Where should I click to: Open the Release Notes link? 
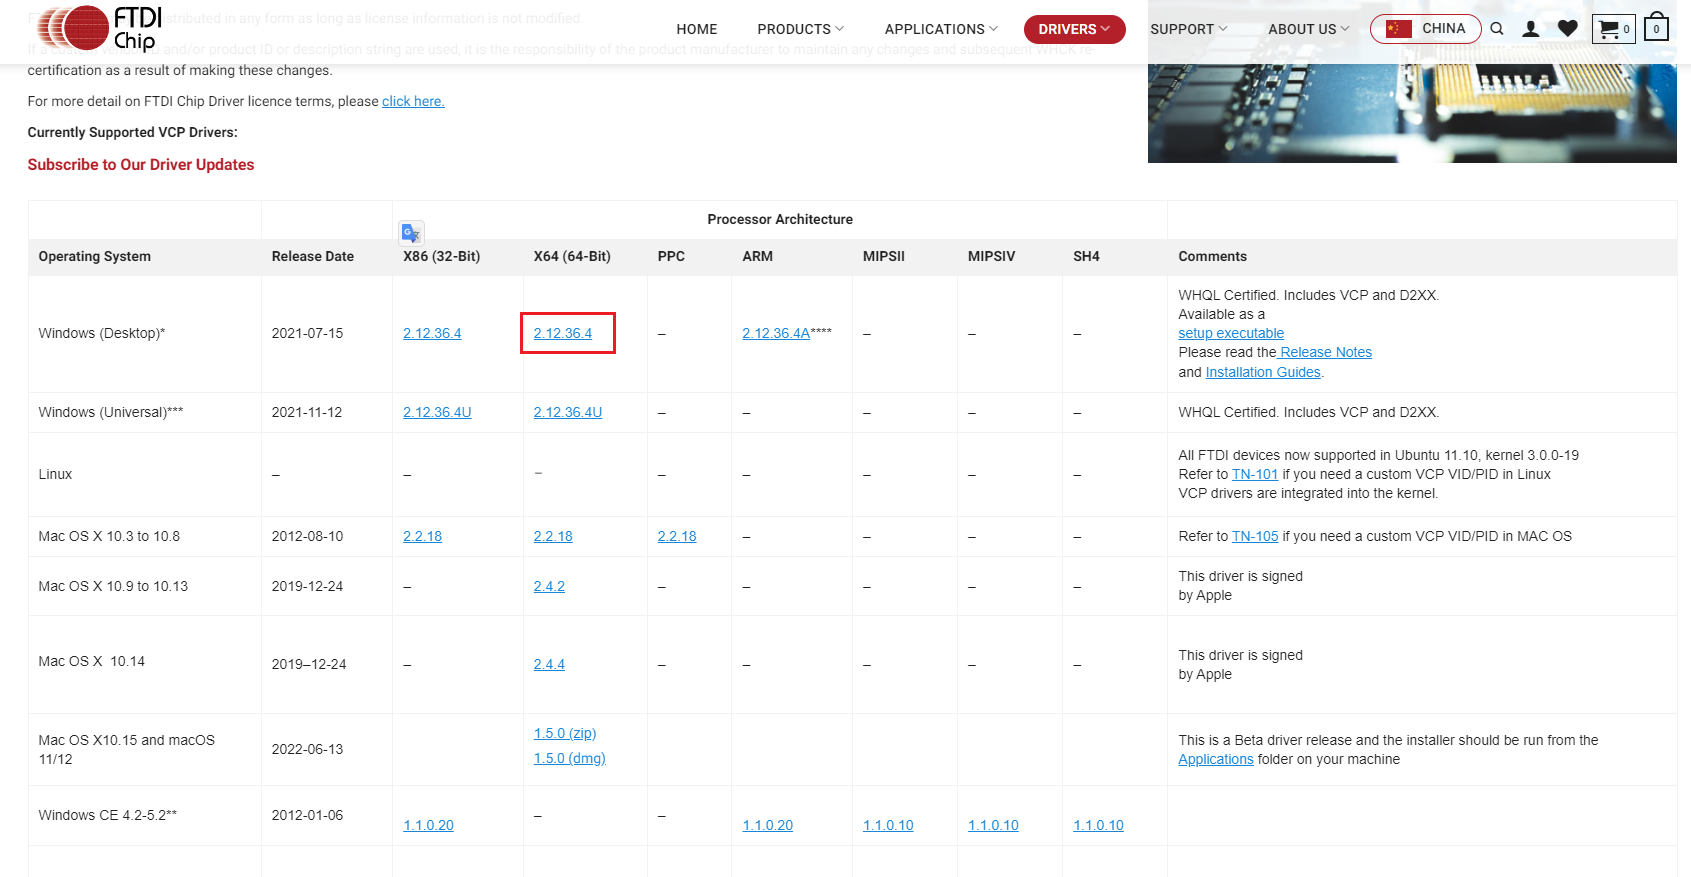click(1324, 352)
